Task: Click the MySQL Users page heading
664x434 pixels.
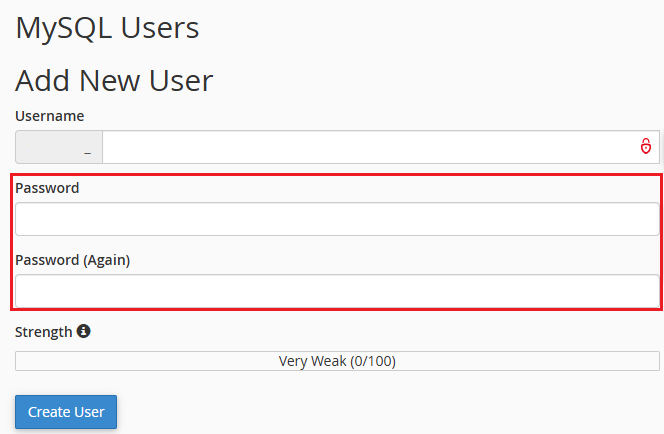Action: (x=107, y=29)
